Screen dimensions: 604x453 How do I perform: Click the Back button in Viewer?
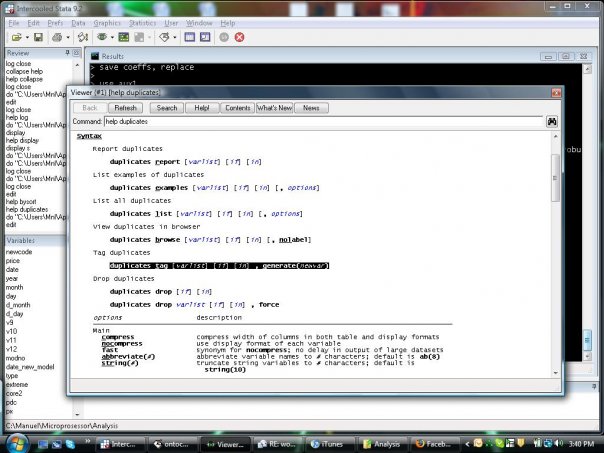point(90,108)
